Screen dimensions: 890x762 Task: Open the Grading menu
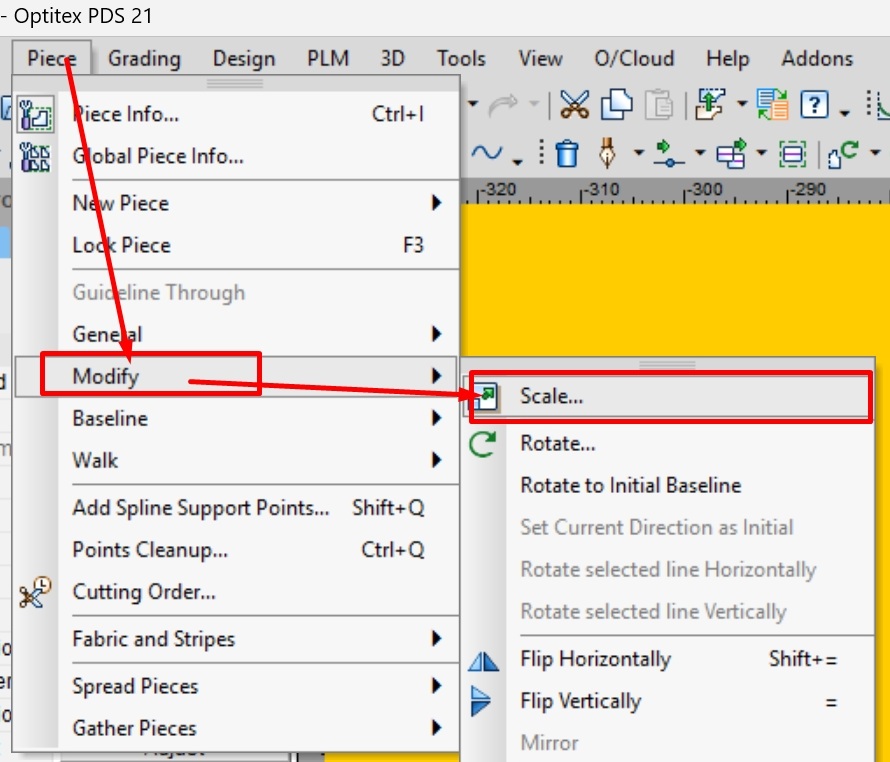pyautogui.click(x=144, y=58)
